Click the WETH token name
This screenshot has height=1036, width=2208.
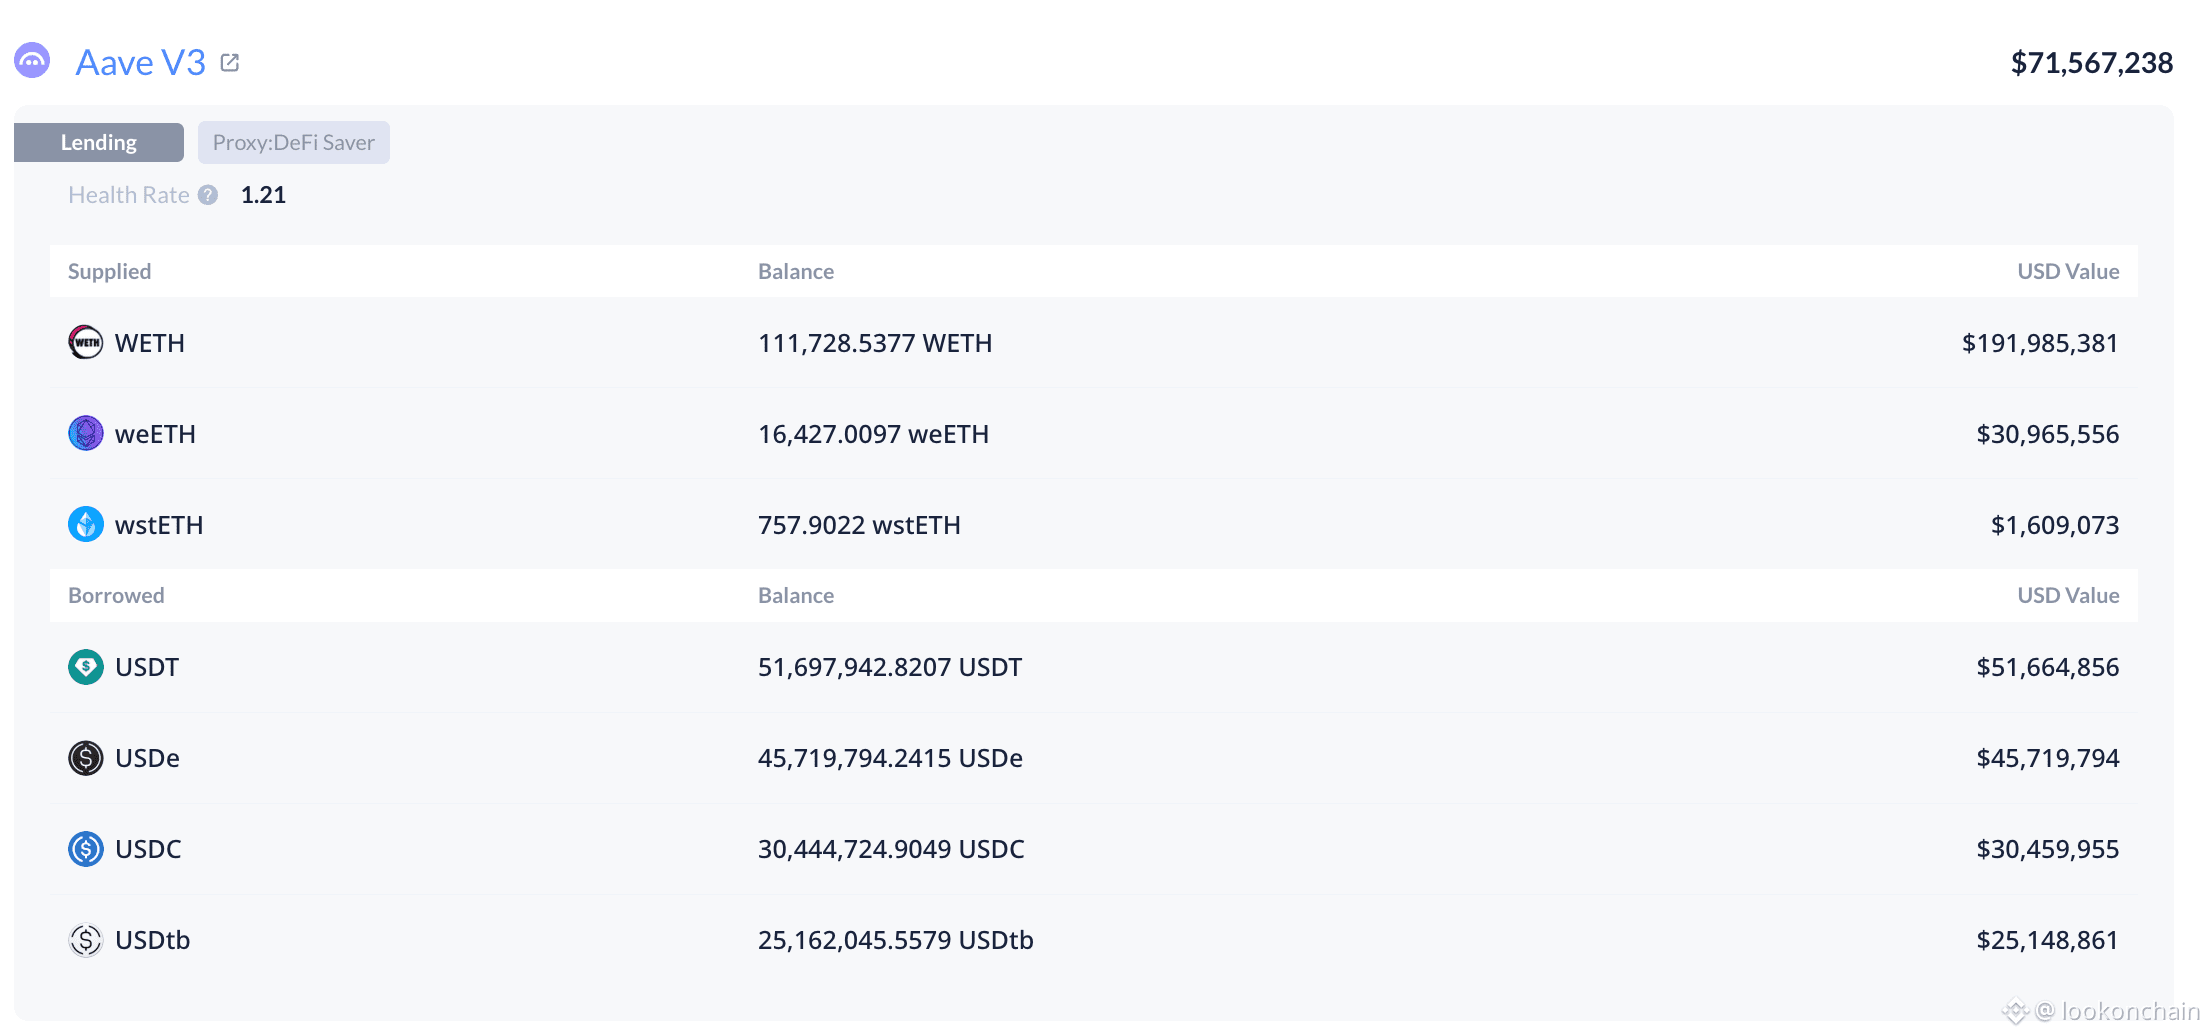(x=150, y=343)
